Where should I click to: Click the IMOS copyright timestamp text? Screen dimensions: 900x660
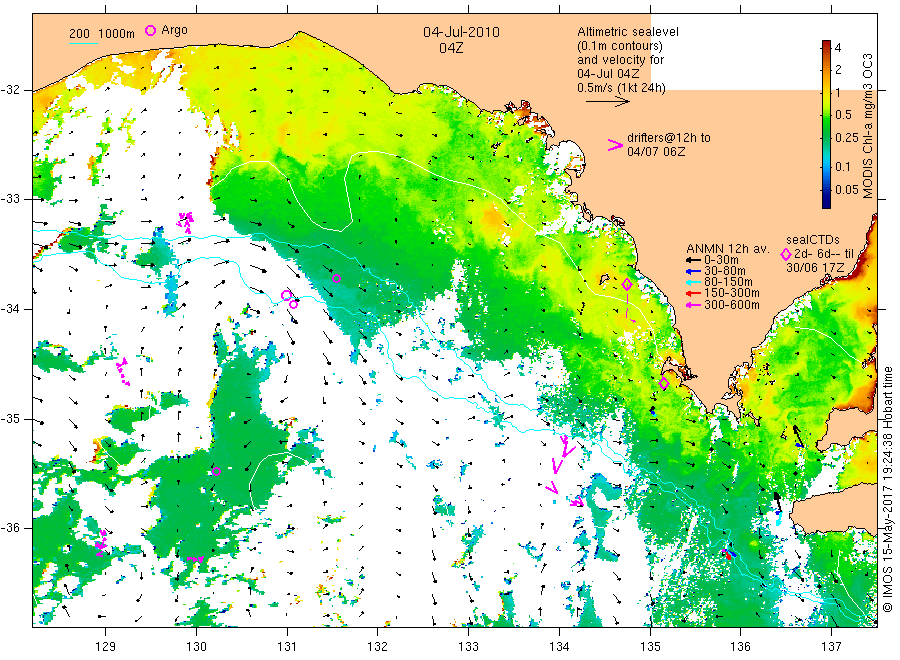(888, 490)
